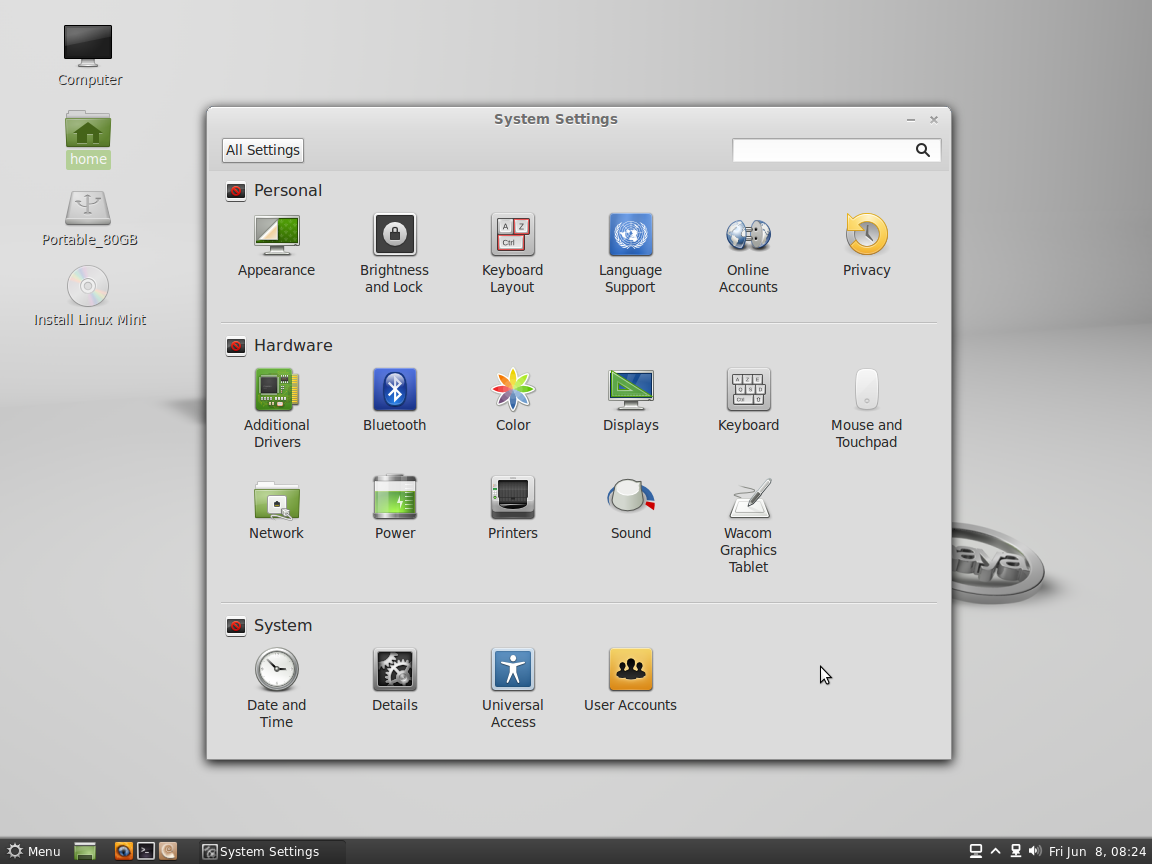Viewport: 1152px width, 864px height.
Task: Click System Settings taskbar entry
Action: coord(271,852)
